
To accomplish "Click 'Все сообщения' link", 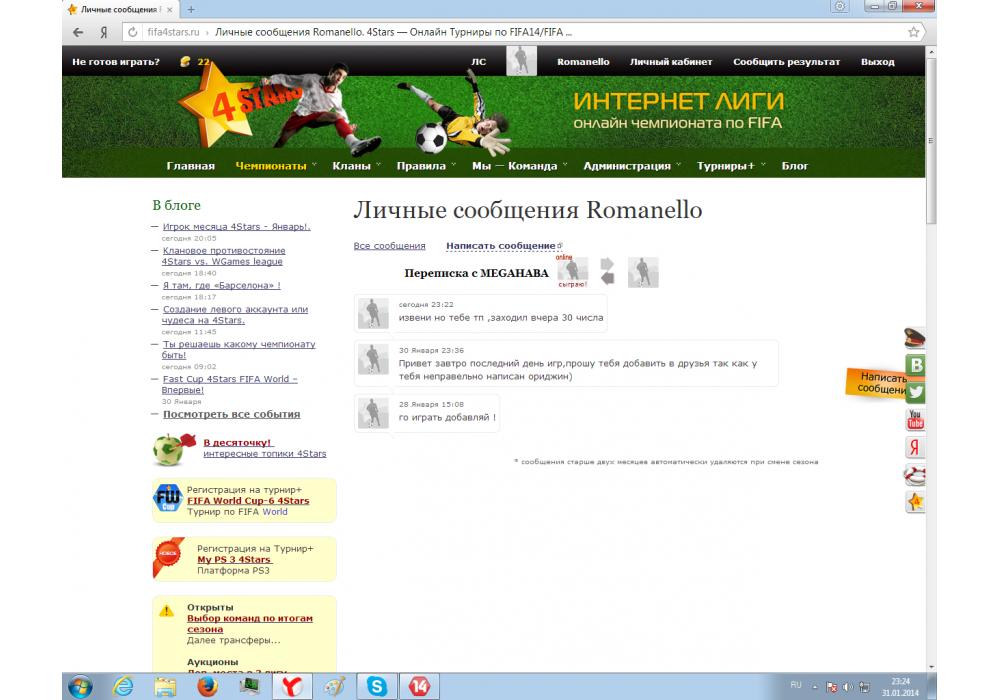I will (x=389, y=246).
